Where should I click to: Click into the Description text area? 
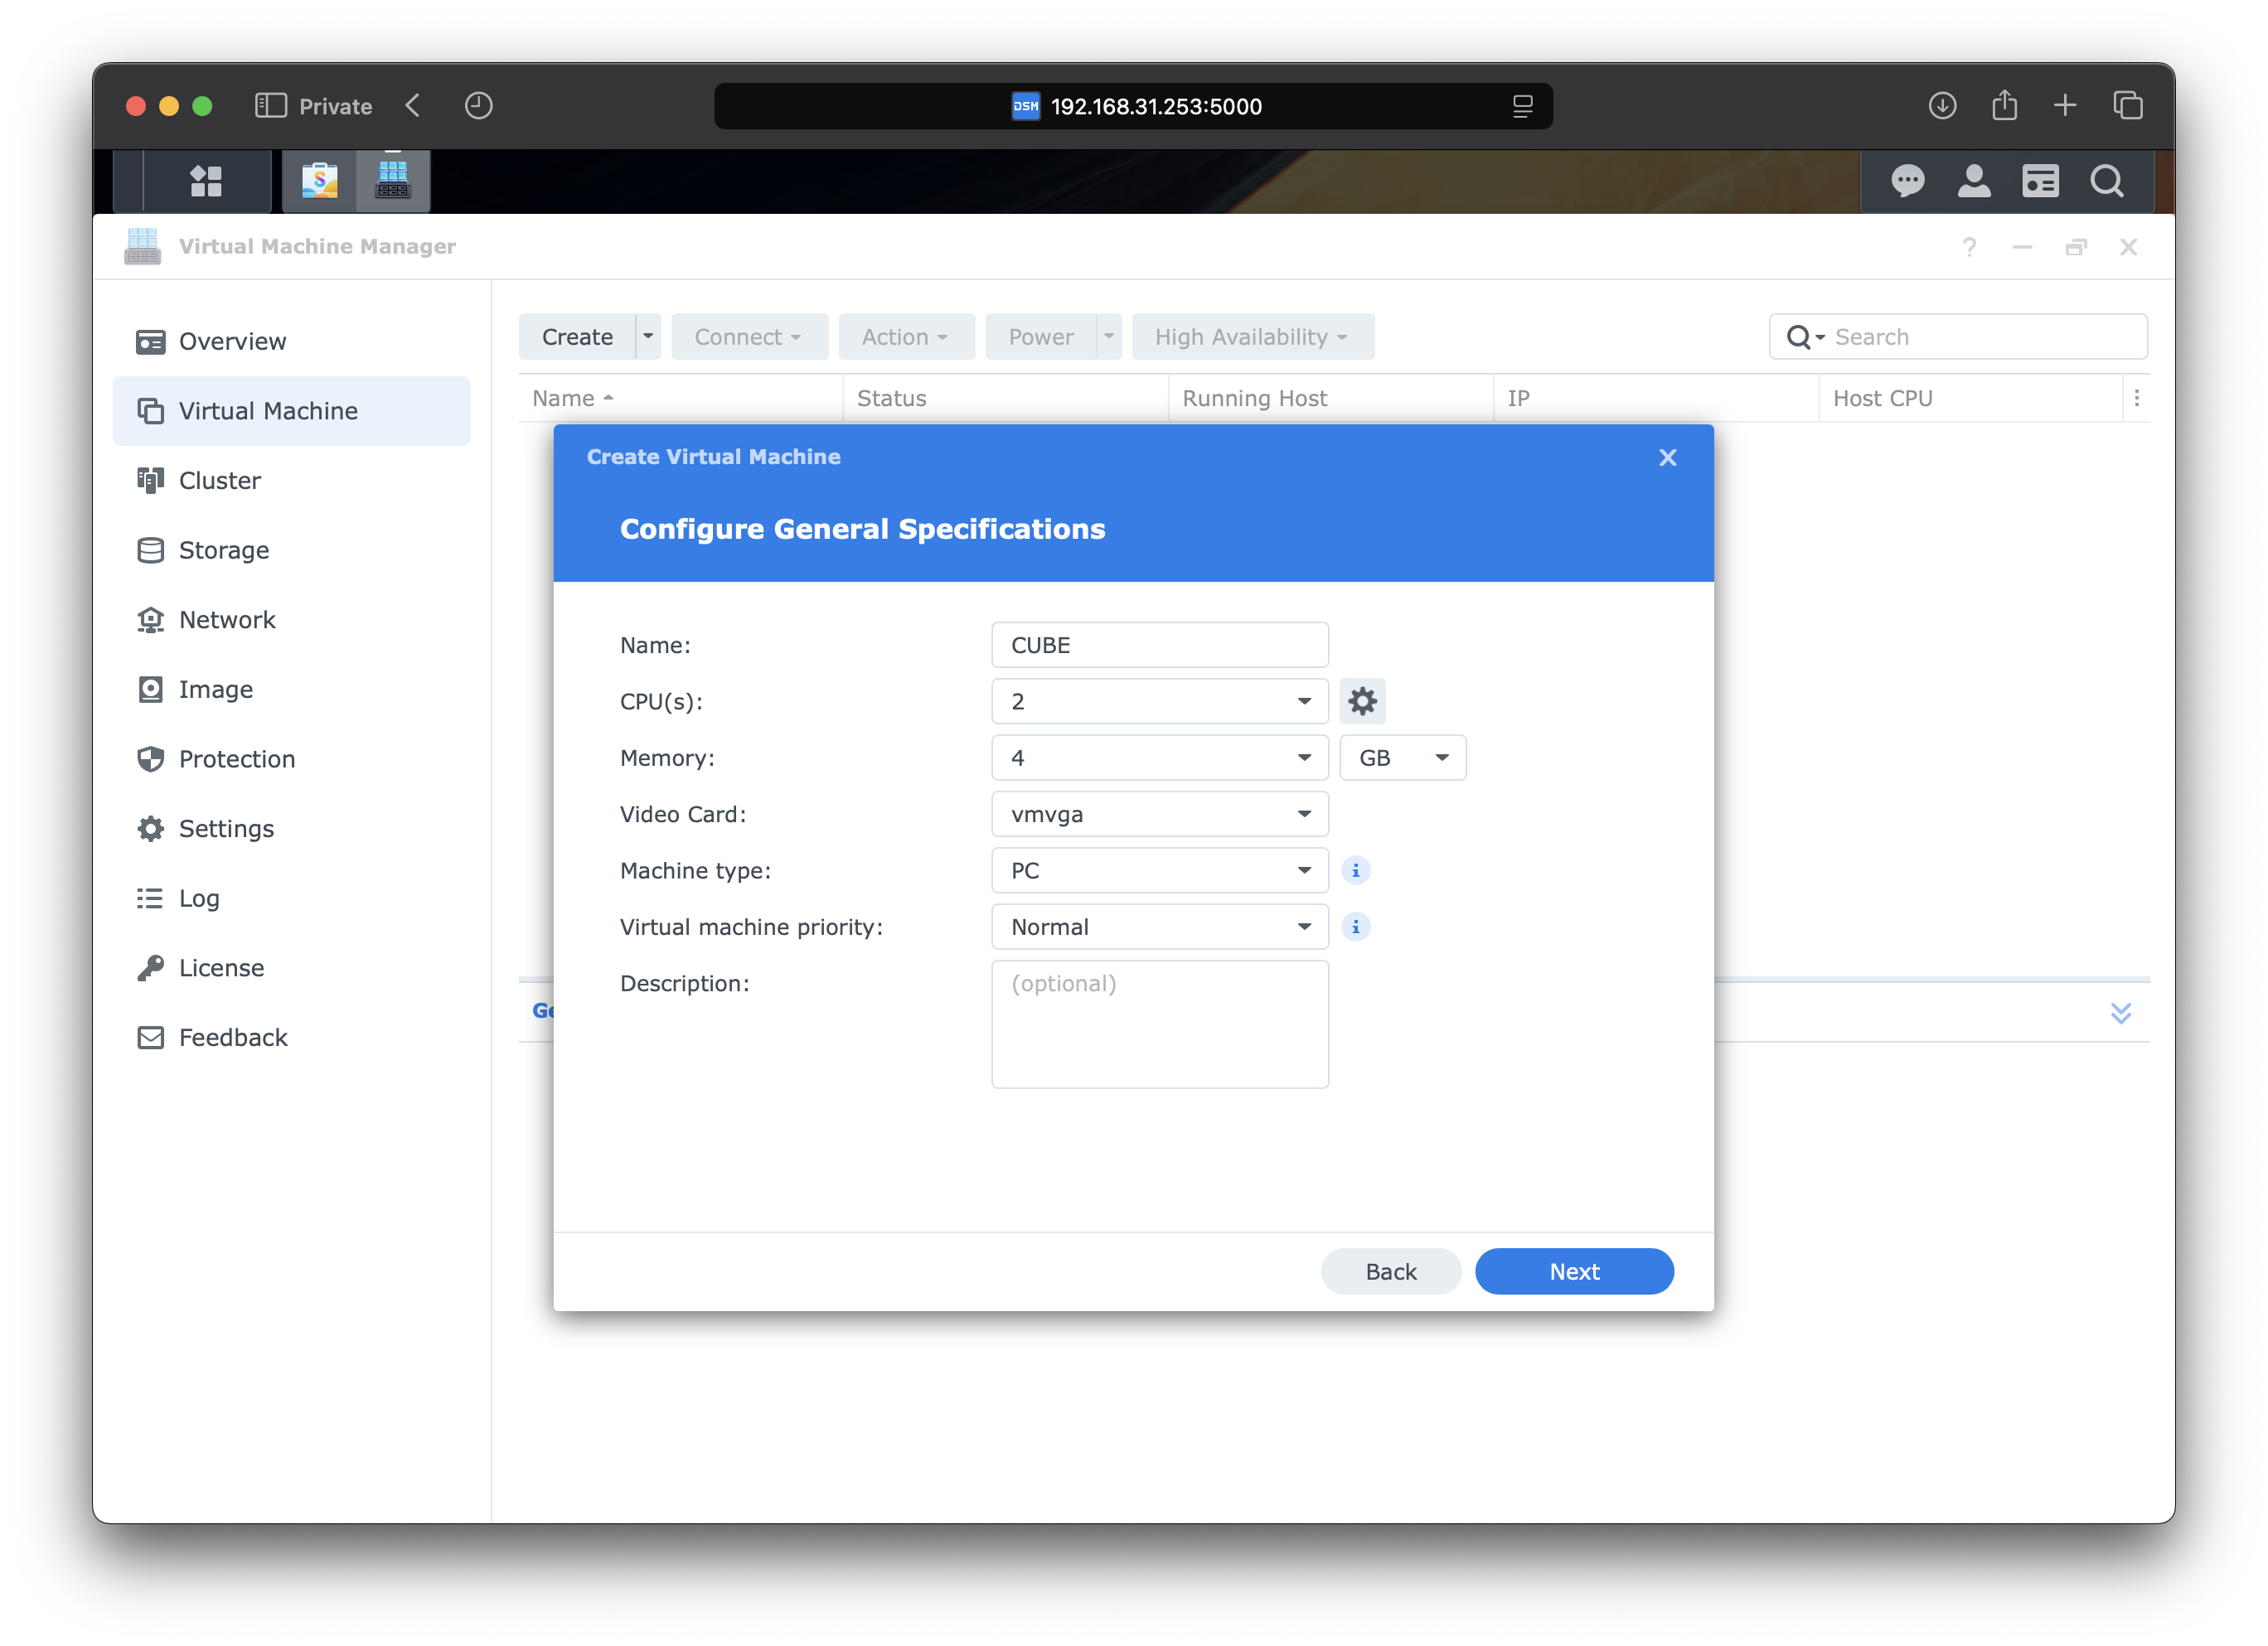(x=1159, y=1024)
